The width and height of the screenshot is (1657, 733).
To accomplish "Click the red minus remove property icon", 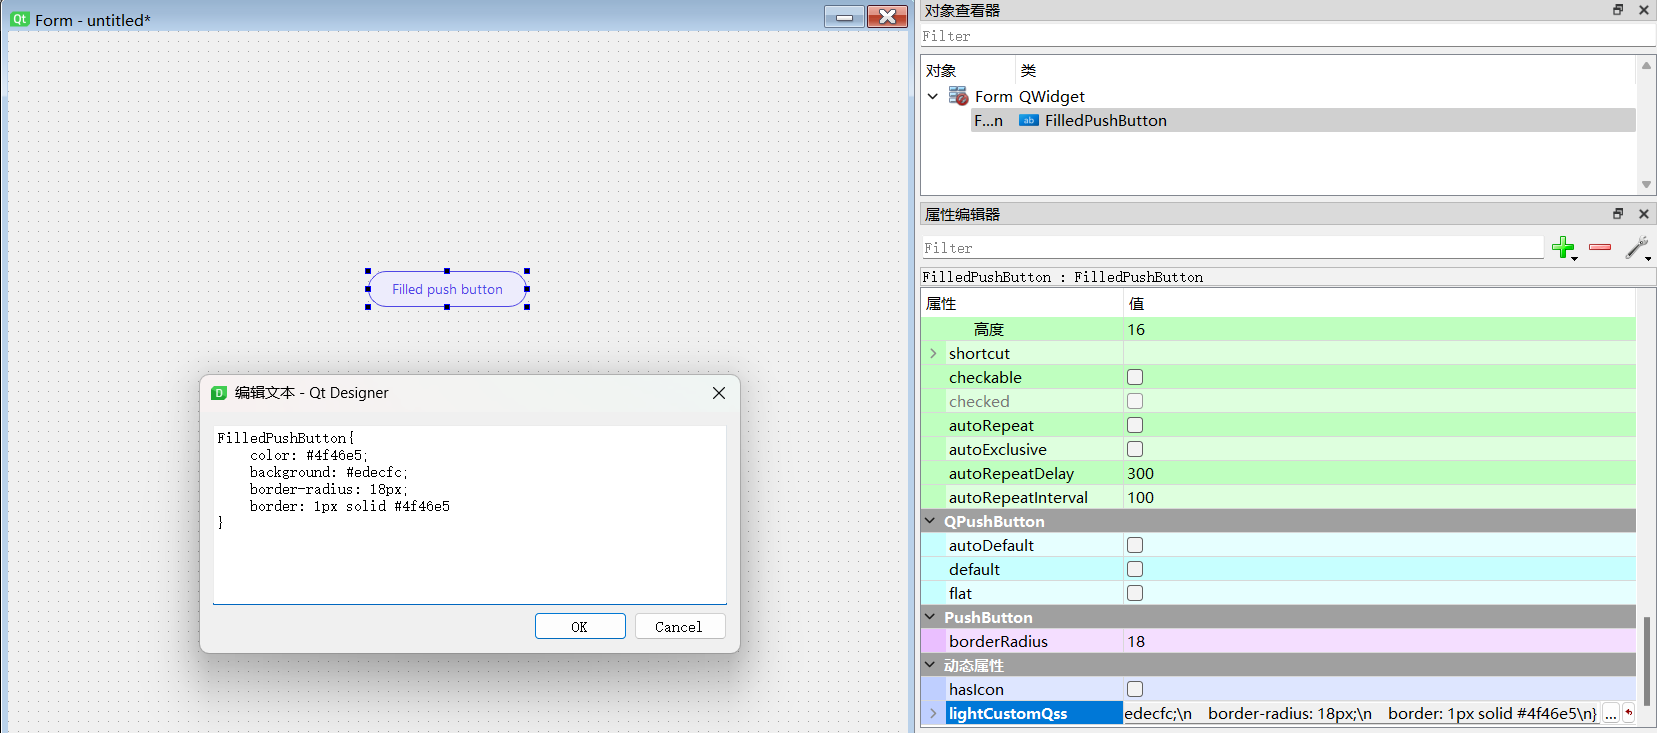I will click(1600, 247).
